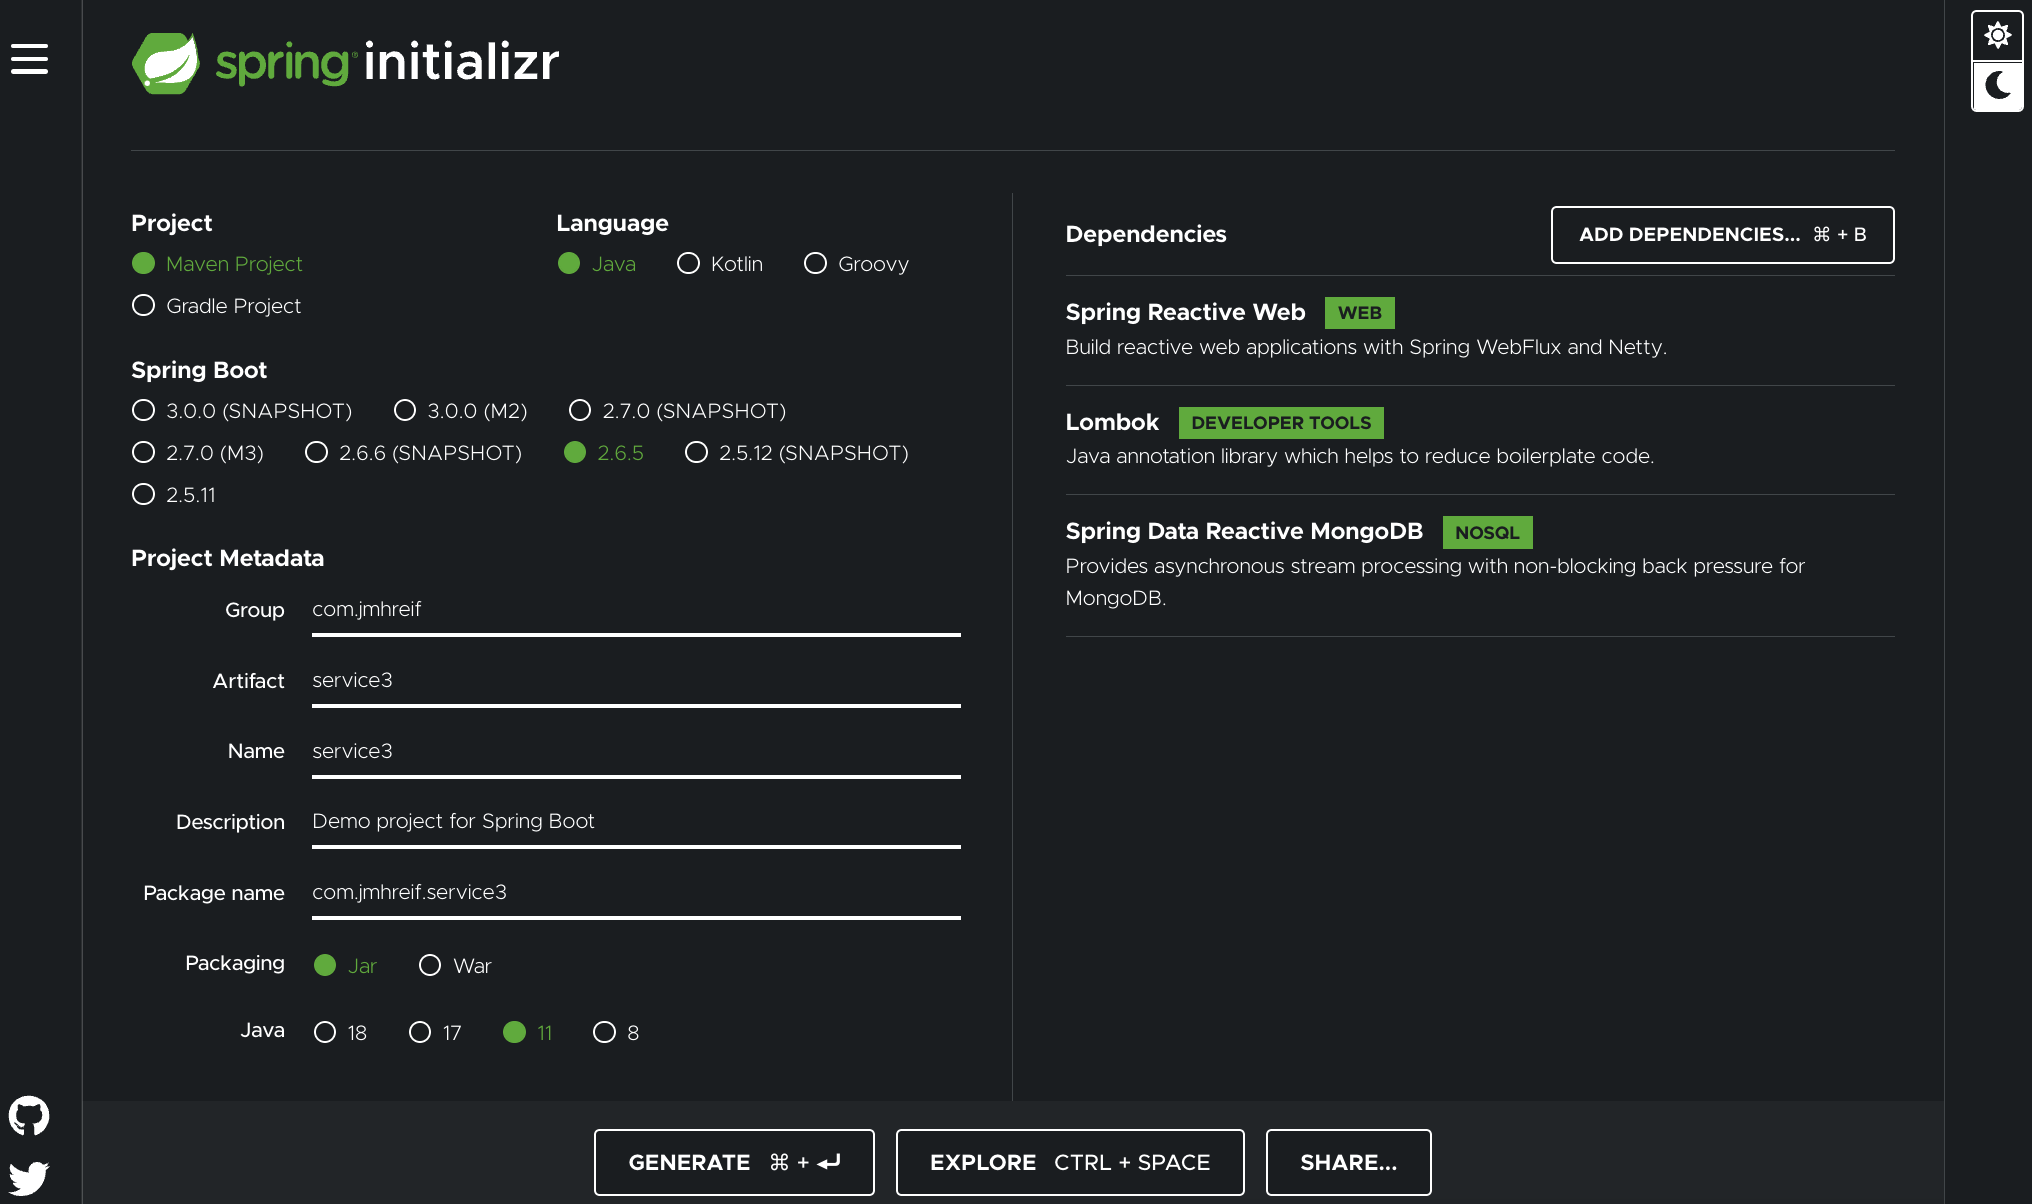
Task: Choose Kotlin as the language
Action: (720, 264)
